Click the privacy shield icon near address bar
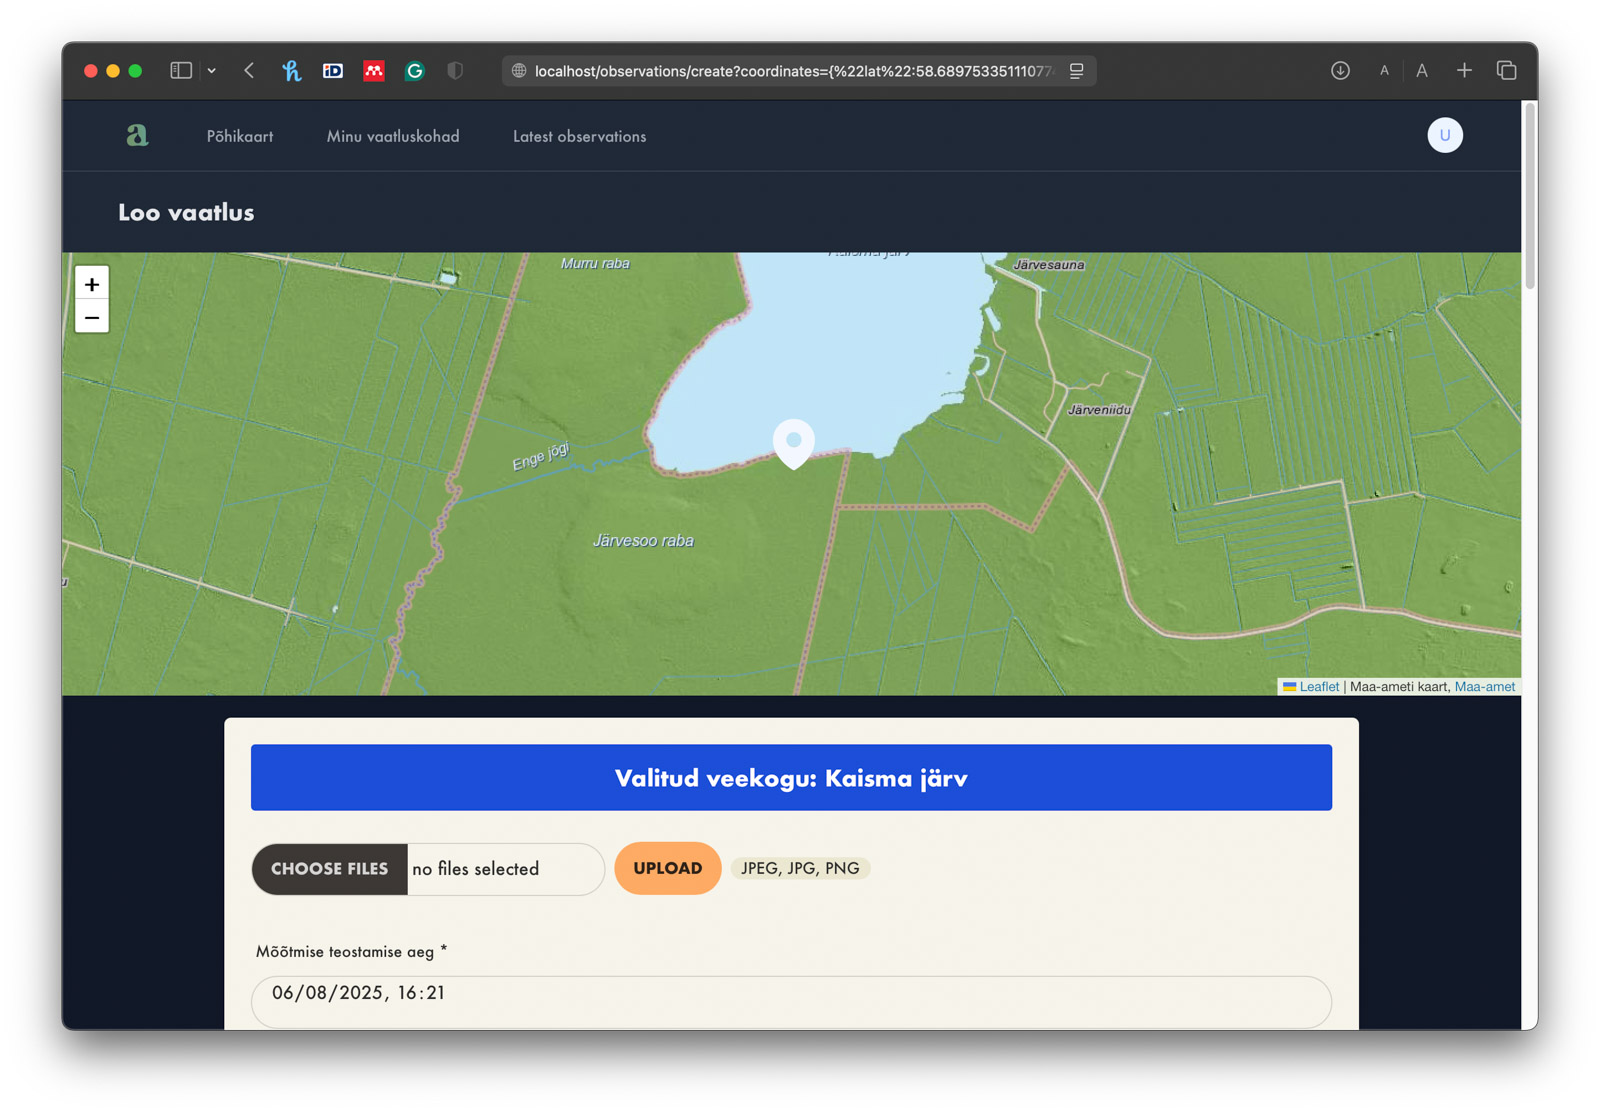The image size is (1600, 1112). (x=455, y=70)
